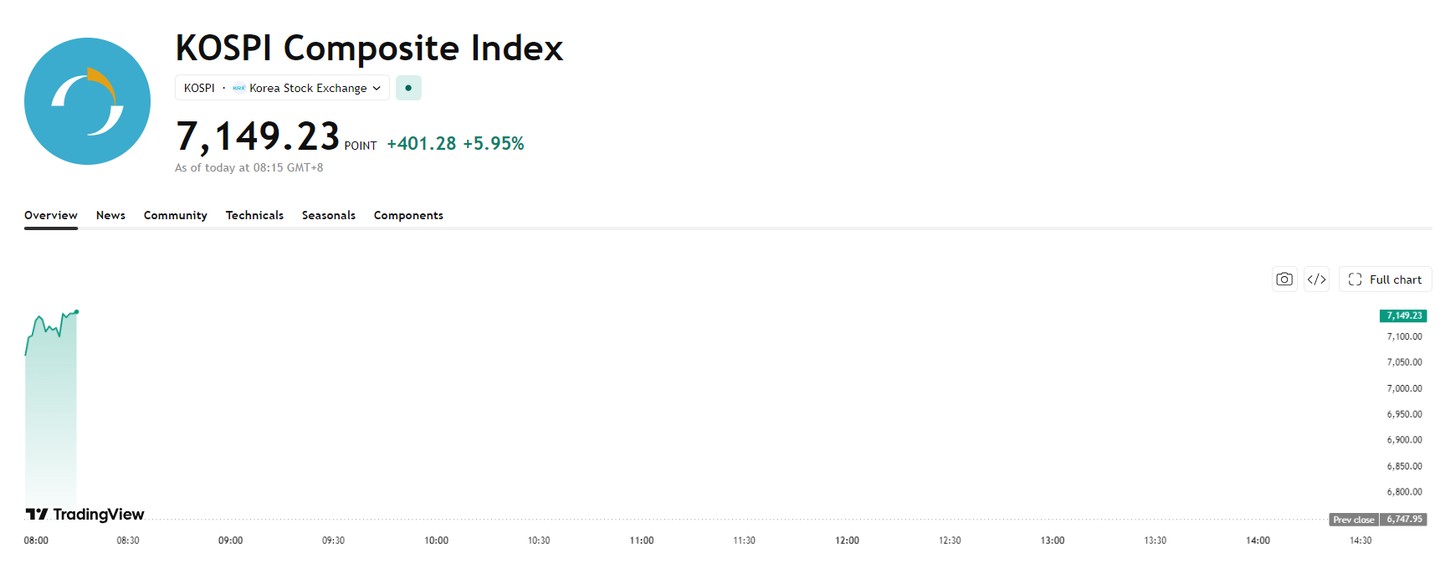Viewport: 1440px width, 564px height.
Task: Open the Community tab
Action: click(x=175, y=215)
